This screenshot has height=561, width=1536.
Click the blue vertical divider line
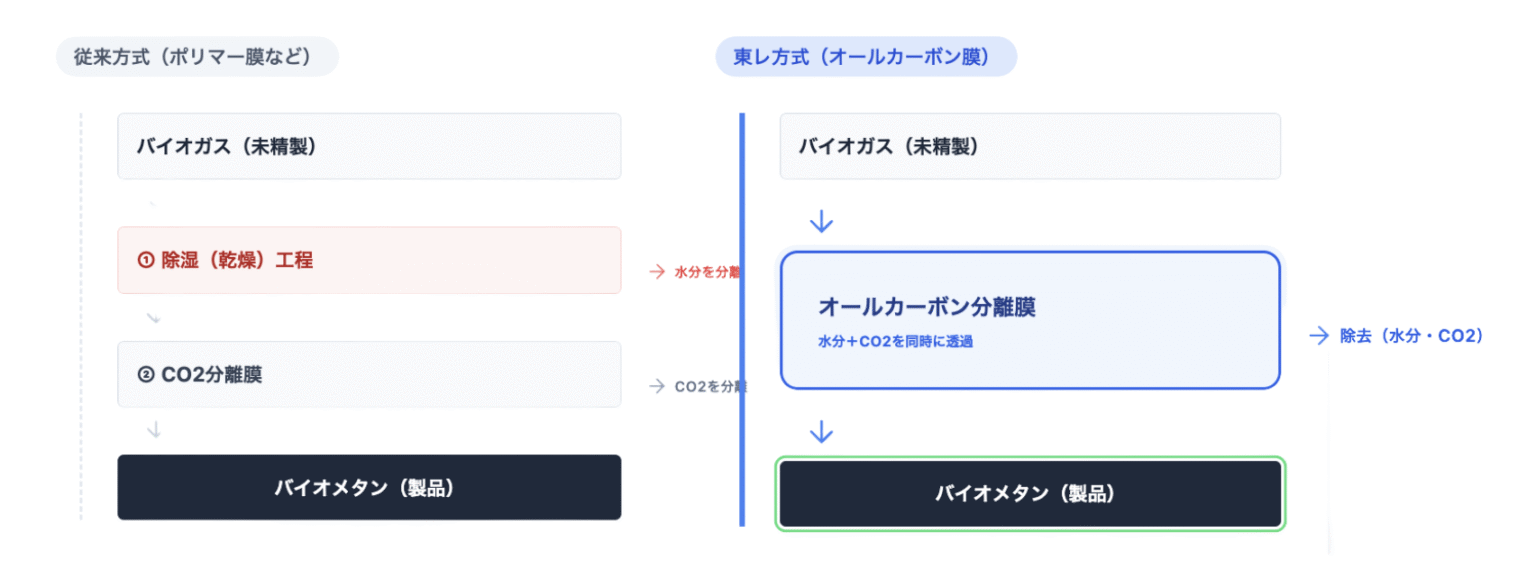742,320
